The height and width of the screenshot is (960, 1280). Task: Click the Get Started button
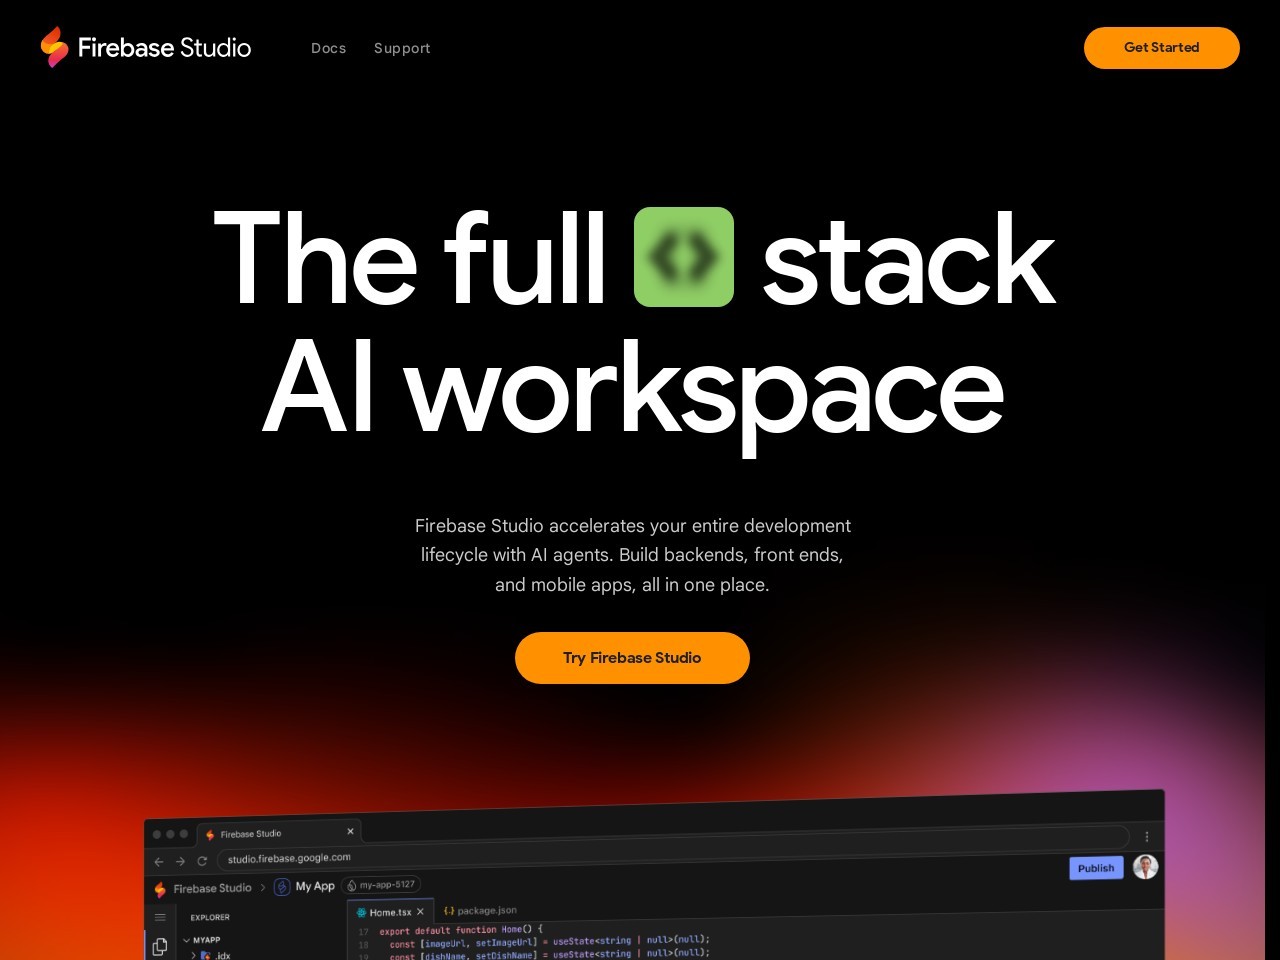[x=1161, y=47]
